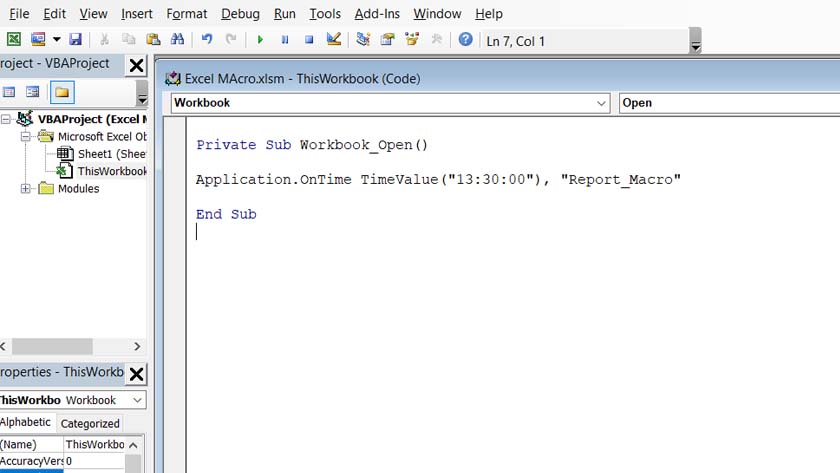Click the Reset stop icon
The image size is (840, 473).
click(309, 40)
